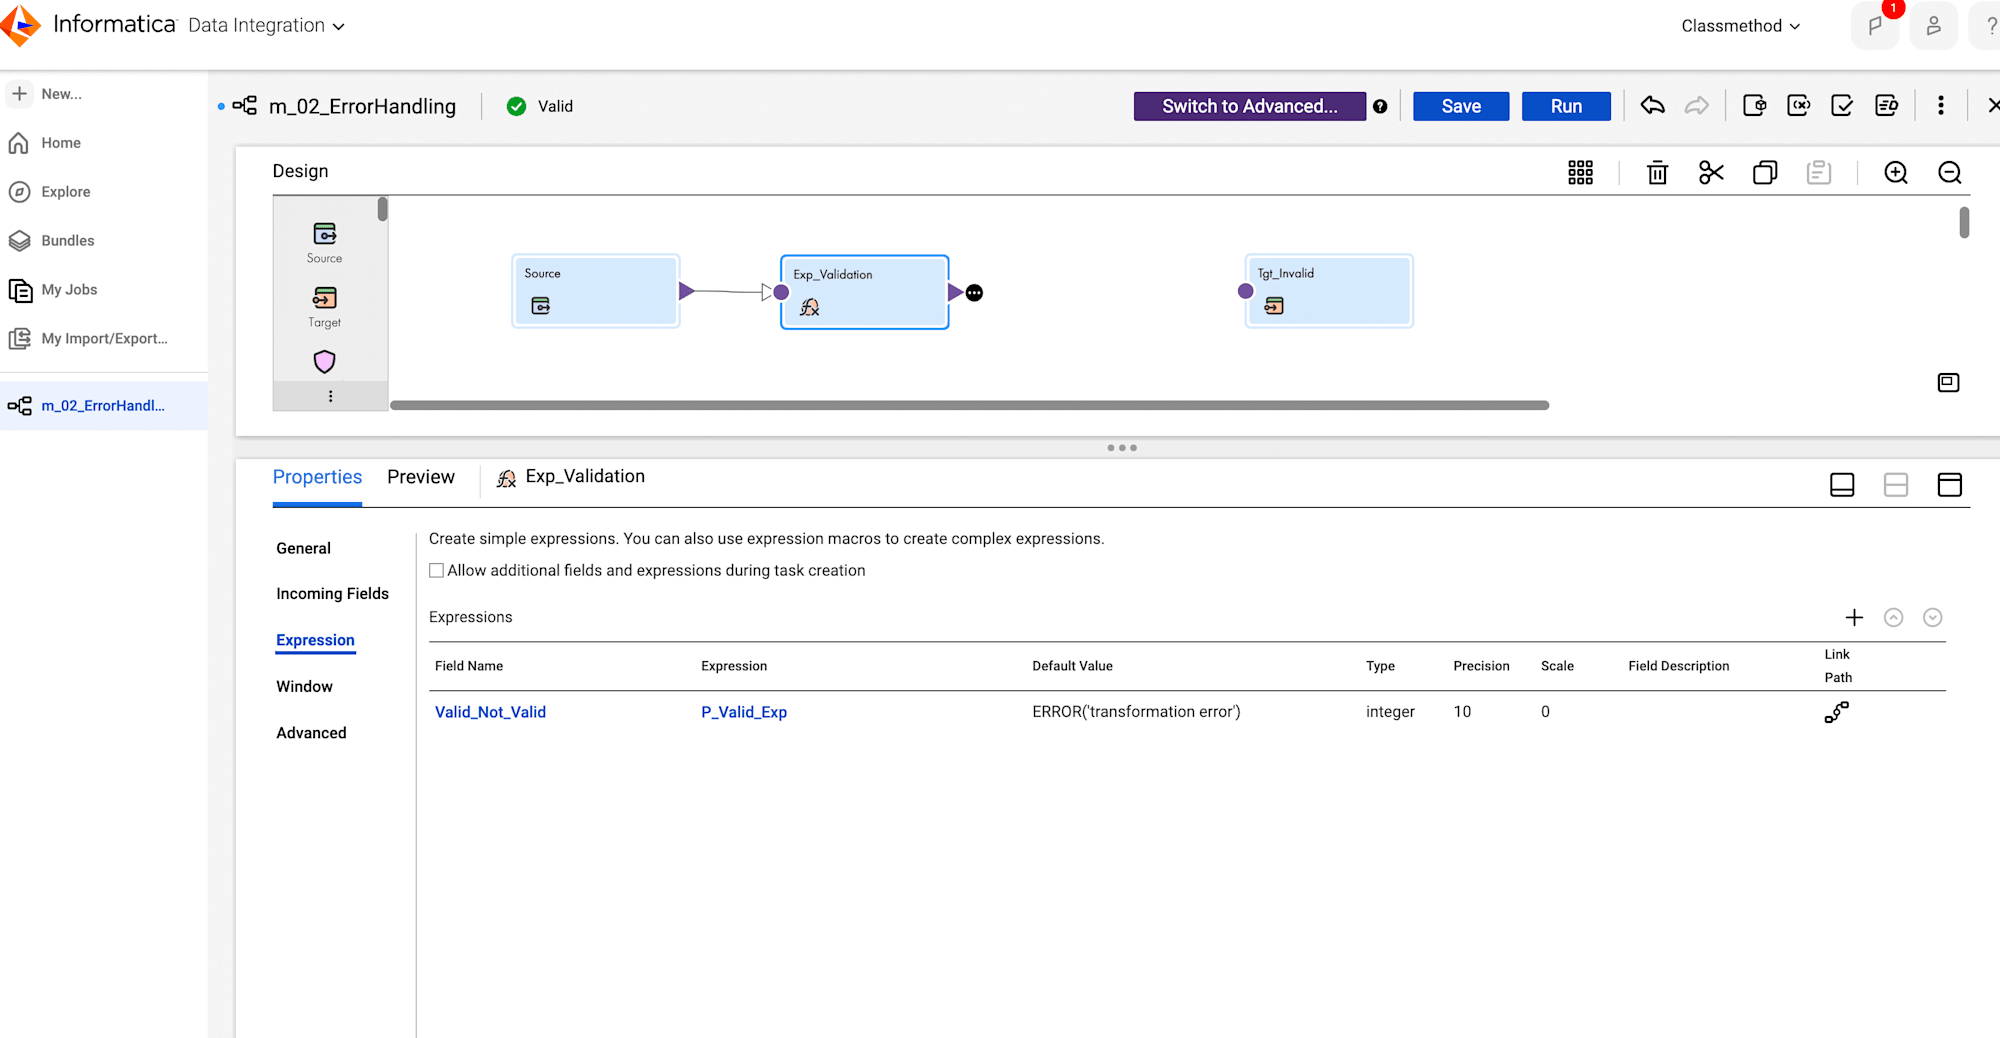Copy selected transformation icon
Screen dimensions: 2000x1038
[x=1765, y=172]
